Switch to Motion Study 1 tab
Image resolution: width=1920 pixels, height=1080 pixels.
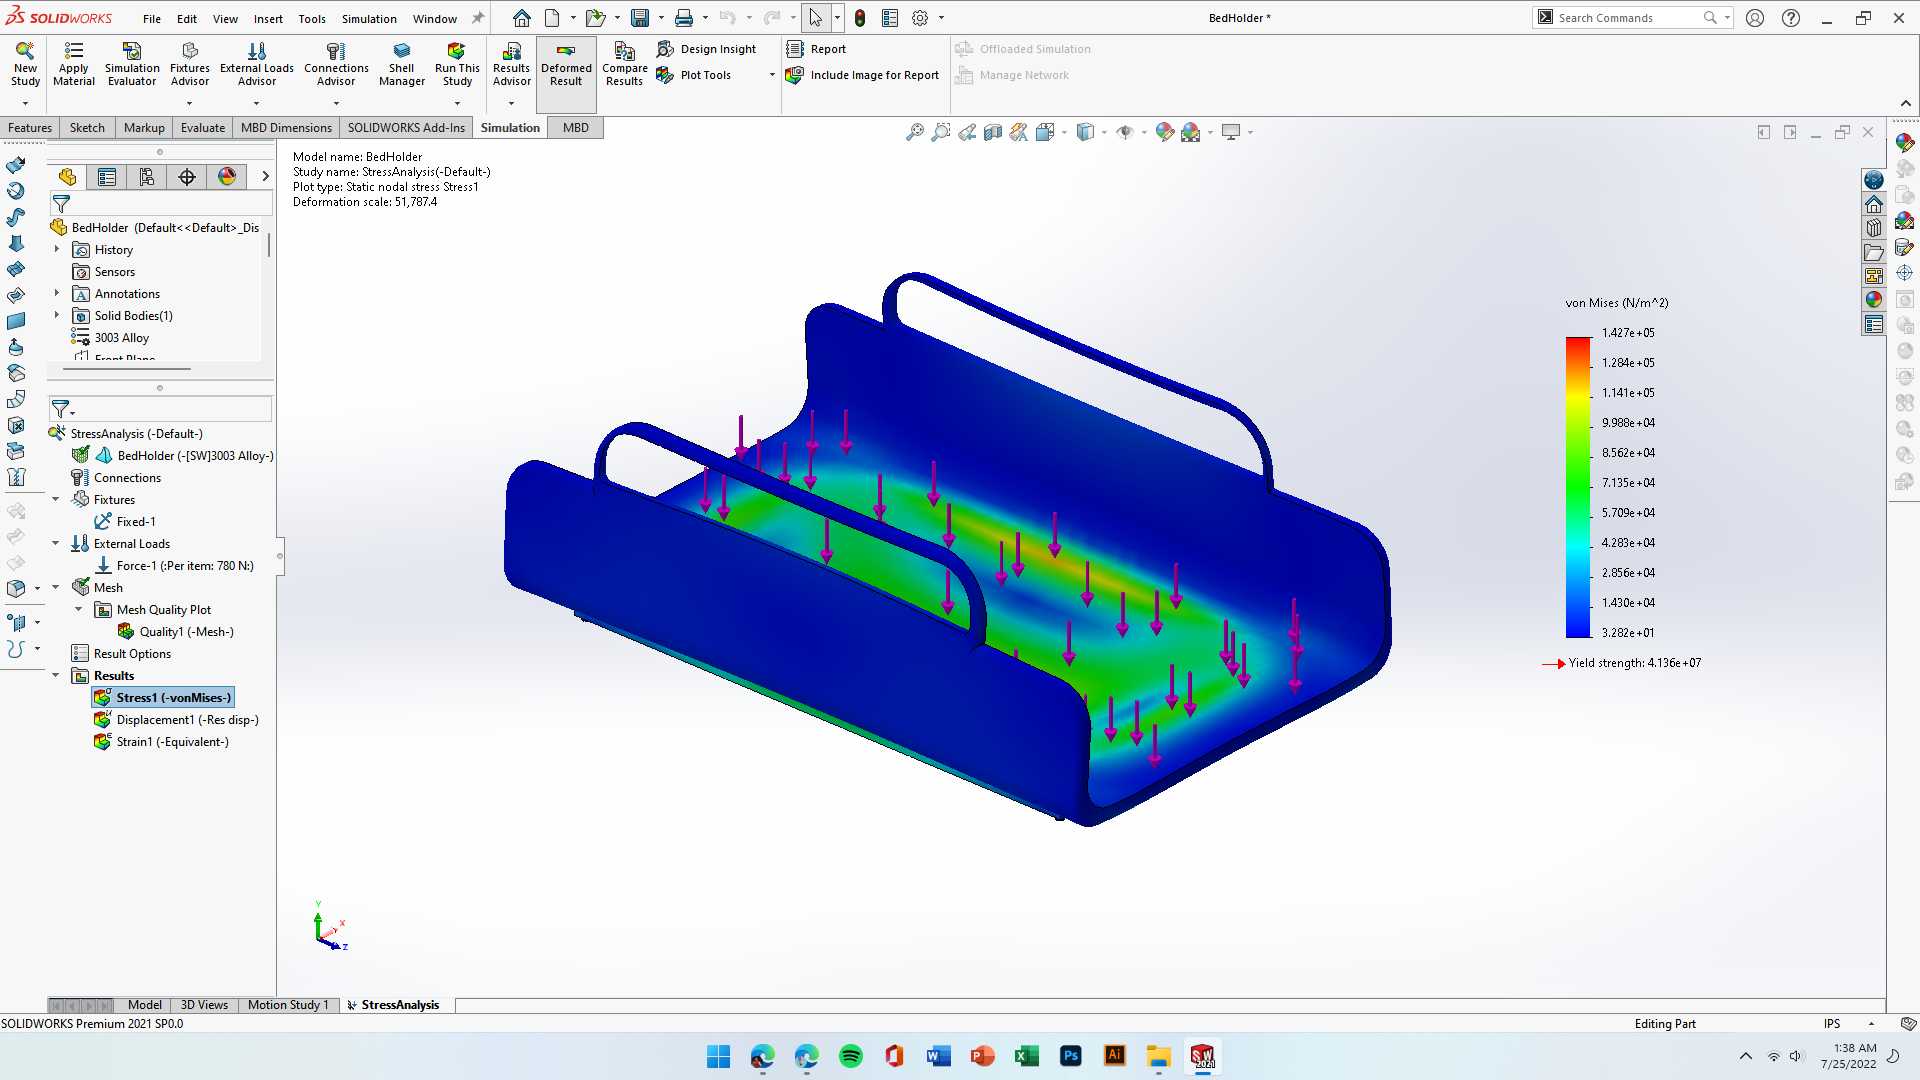coord(288,1005)
